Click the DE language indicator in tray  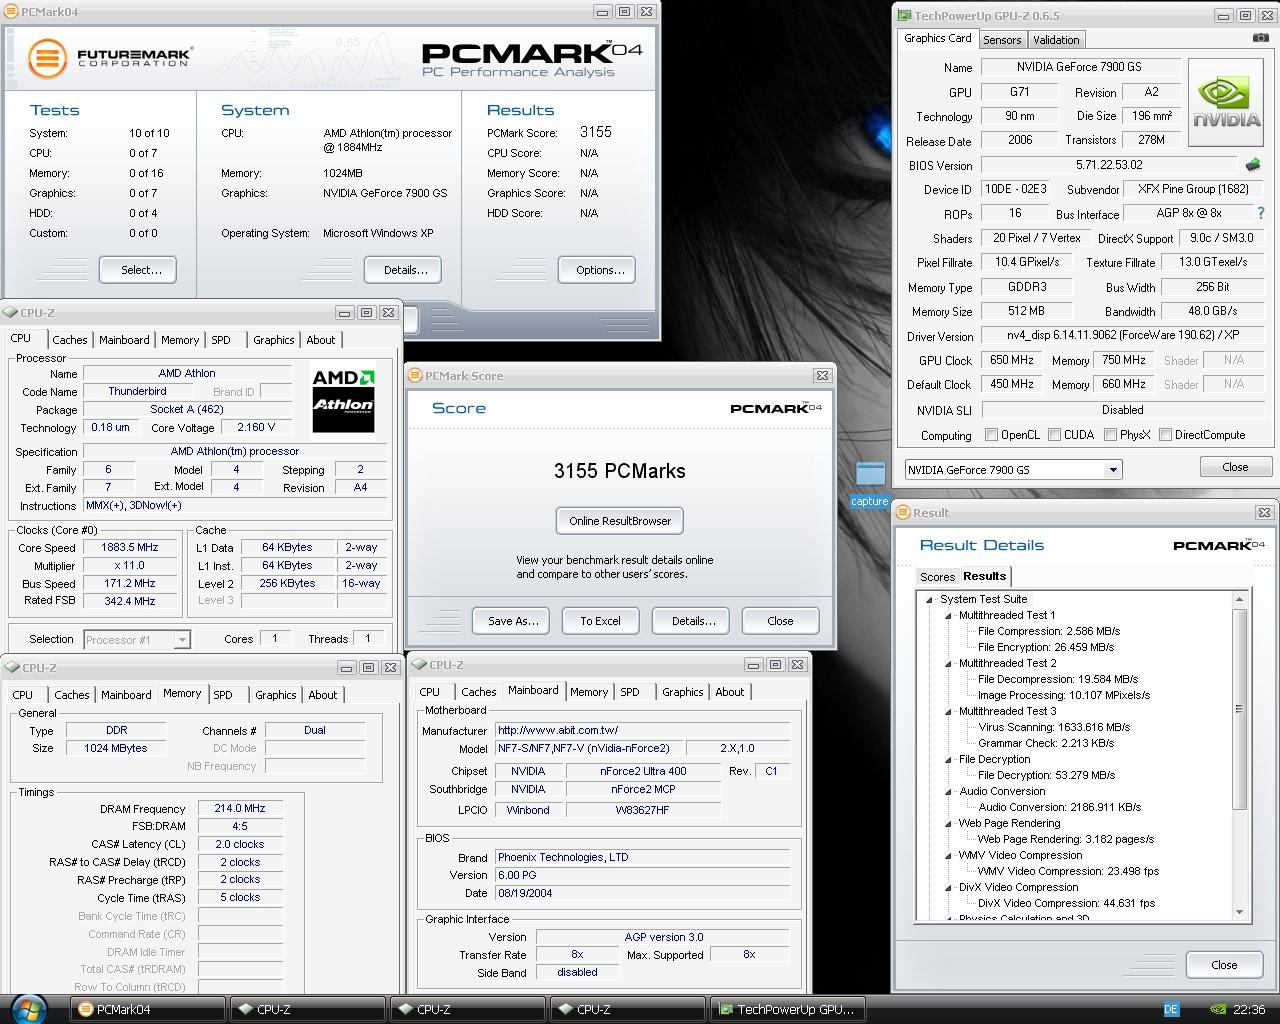(1172, 1009)
